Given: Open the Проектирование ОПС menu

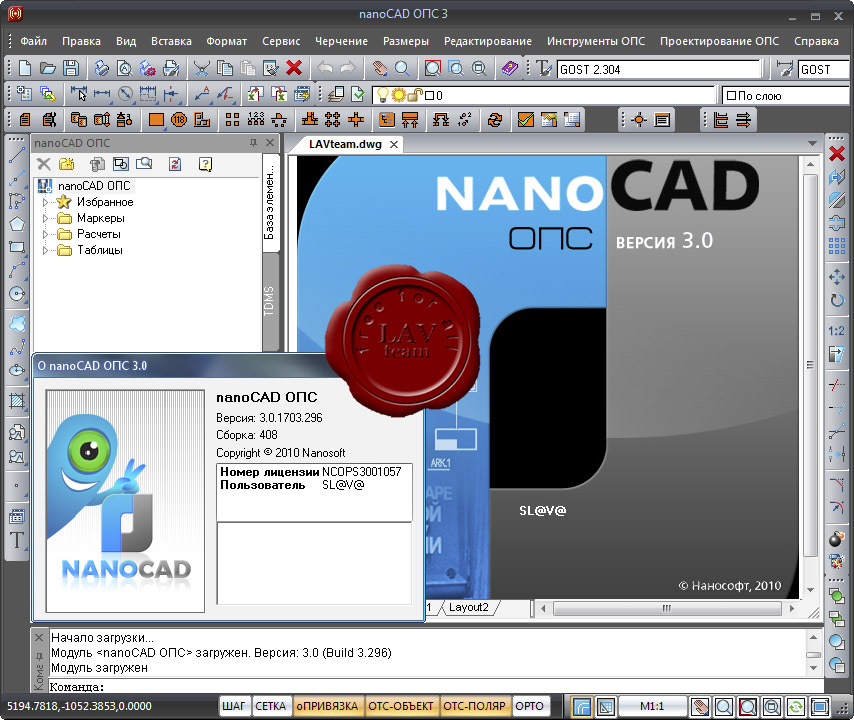Looking at the screenshot, I should (719, 41).
